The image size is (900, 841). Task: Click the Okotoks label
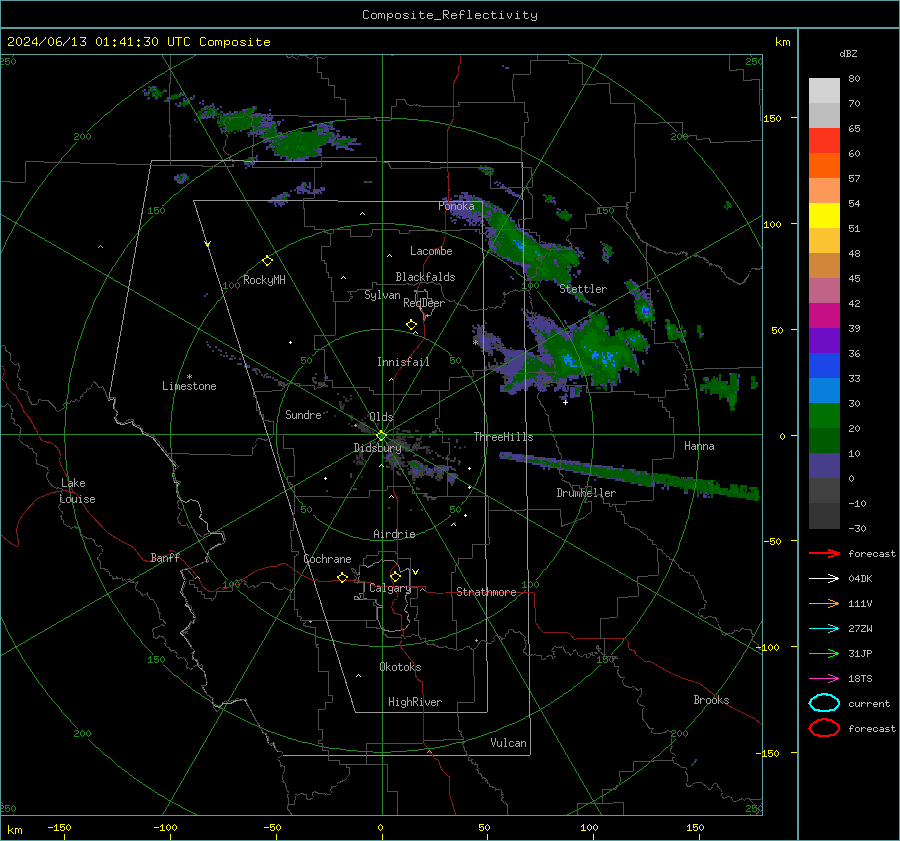coord(400,667)
